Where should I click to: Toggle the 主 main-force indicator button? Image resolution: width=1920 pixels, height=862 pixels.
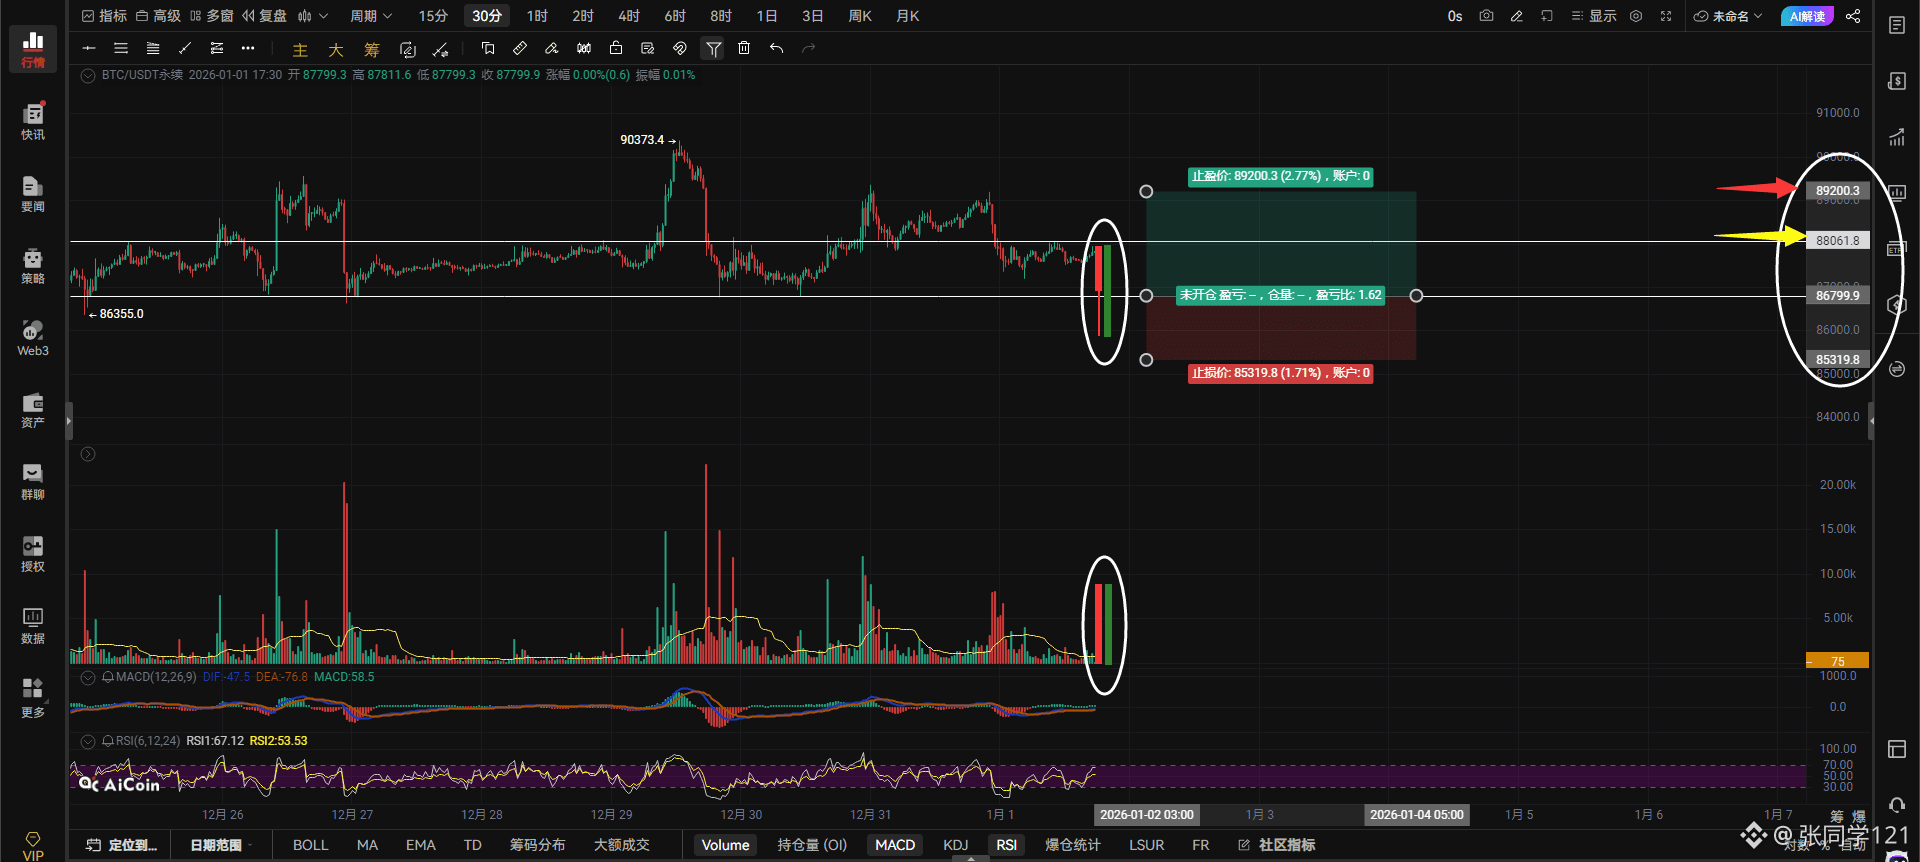(299, 49)
